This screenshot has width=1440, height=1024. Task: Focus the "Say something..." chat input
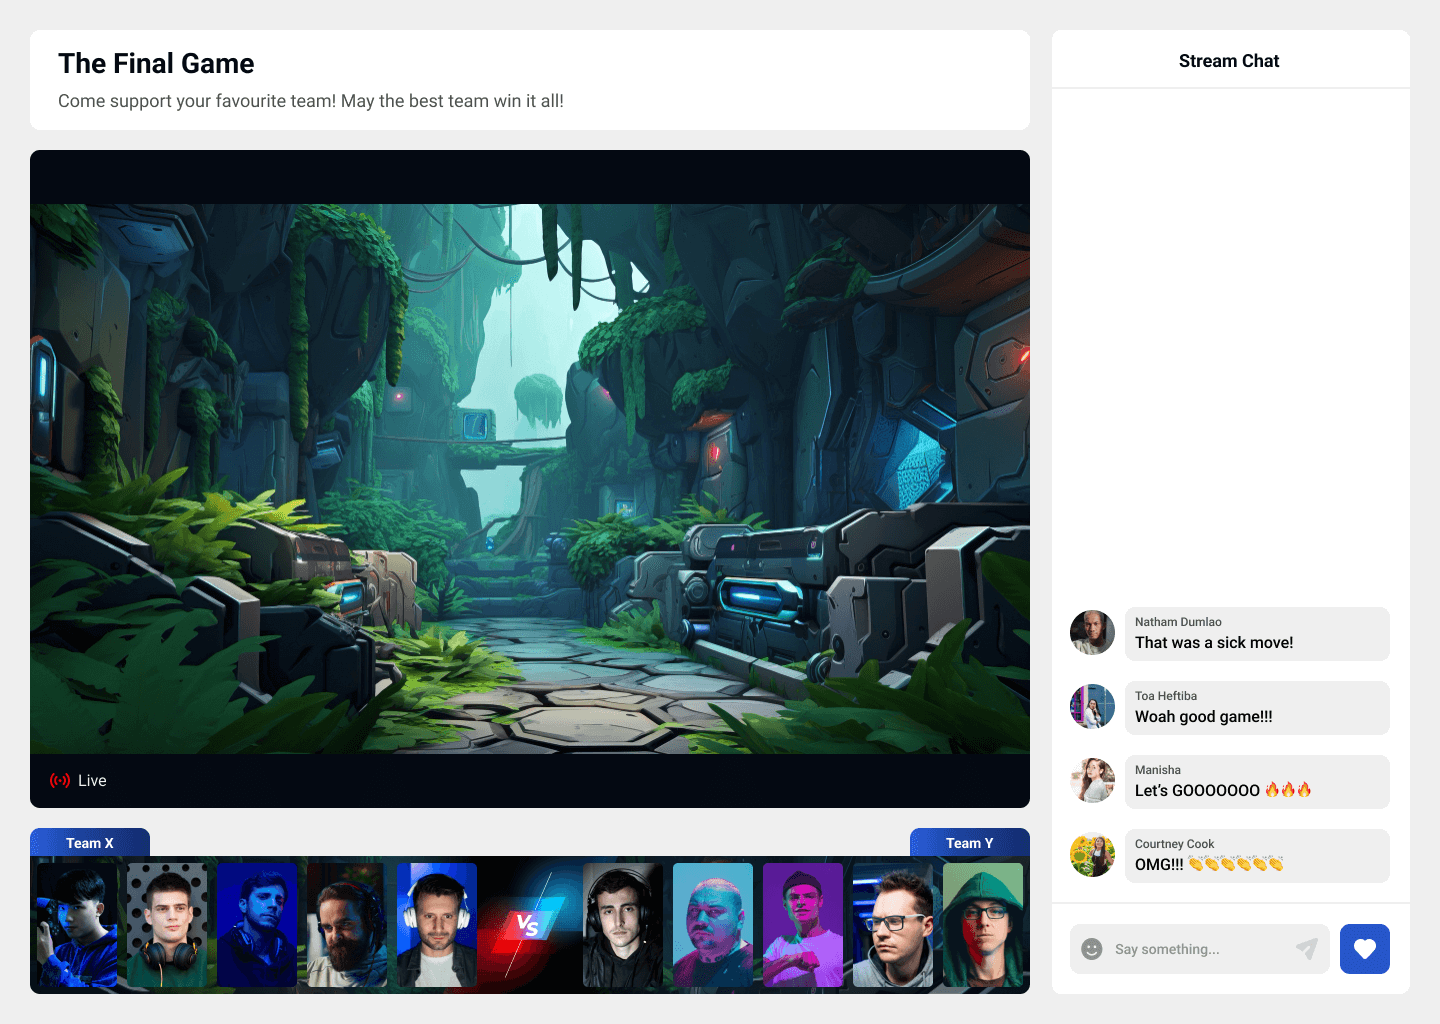pos(1200,949)
